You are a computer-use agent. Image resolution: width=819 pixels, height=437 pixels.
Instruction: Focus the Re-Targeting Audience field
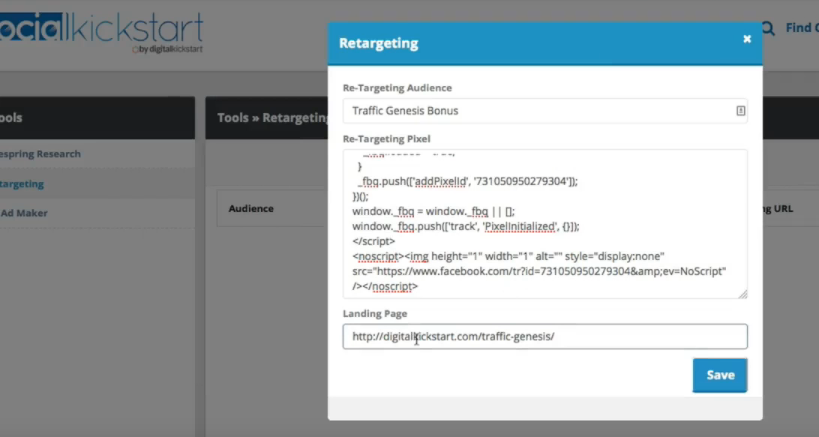pos(545,111)
